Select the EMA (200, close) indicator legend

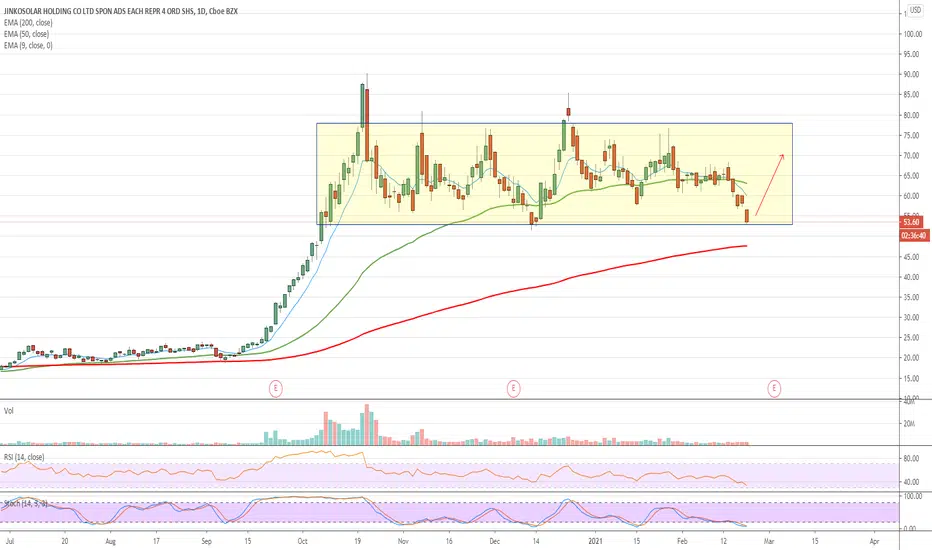(x=28, y=23)
